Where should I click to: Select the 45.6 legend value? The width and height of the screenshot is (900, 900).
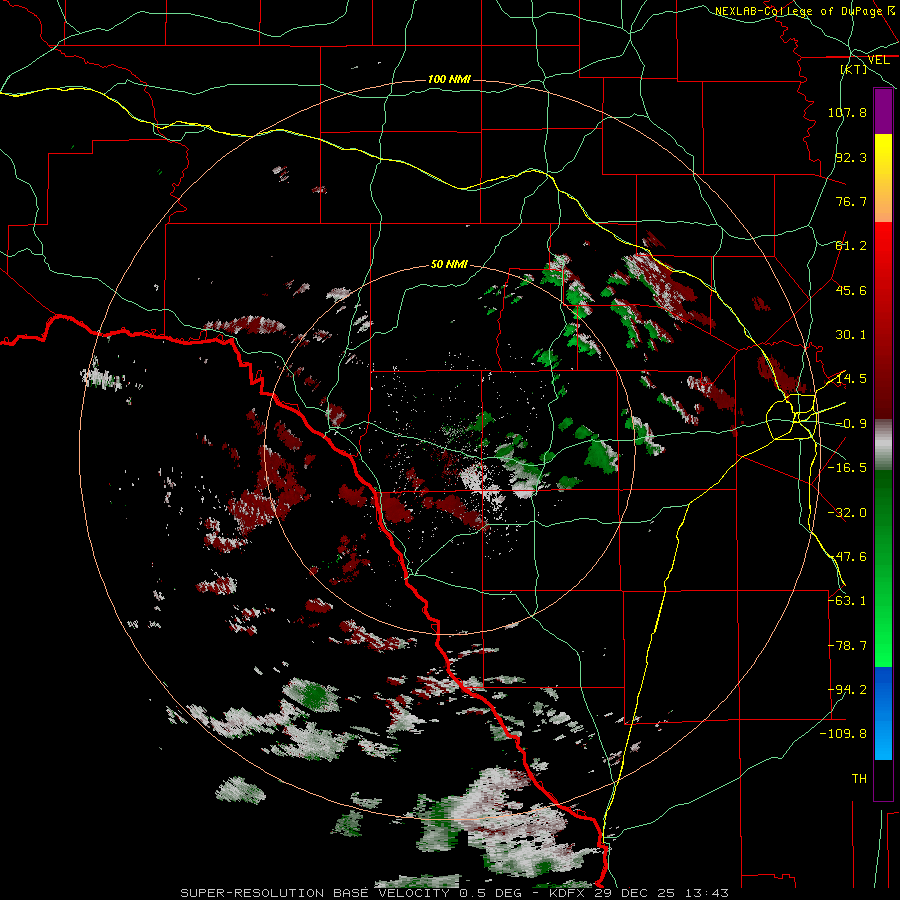(x=851, y=290)
